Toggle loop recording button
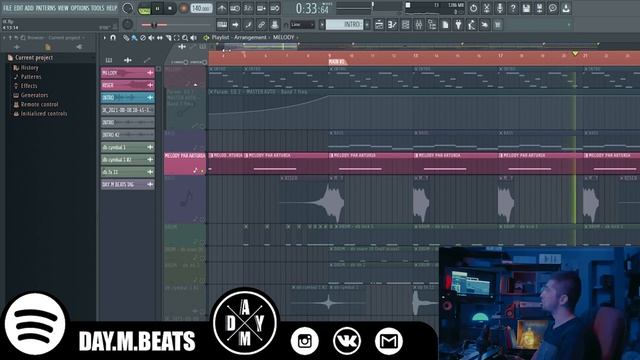The image size is (640, 360). (275, 8)
